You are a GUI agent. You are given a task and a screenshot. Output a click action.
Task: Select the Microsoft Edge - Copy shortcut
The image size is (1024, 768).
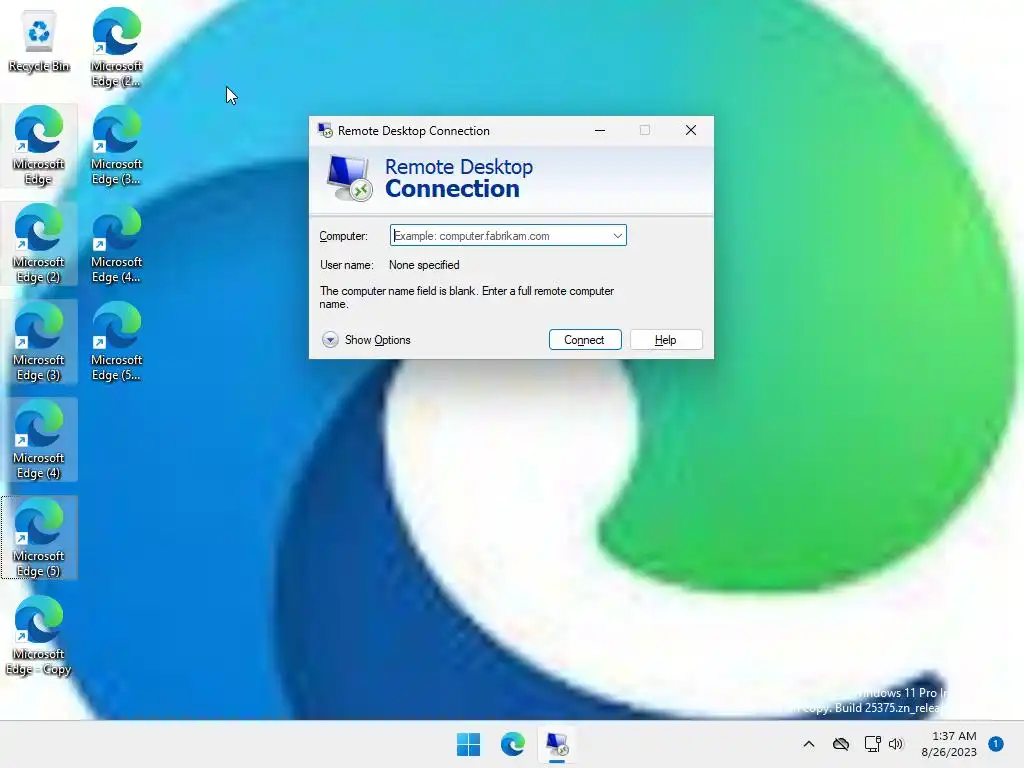tap(39, 635)
